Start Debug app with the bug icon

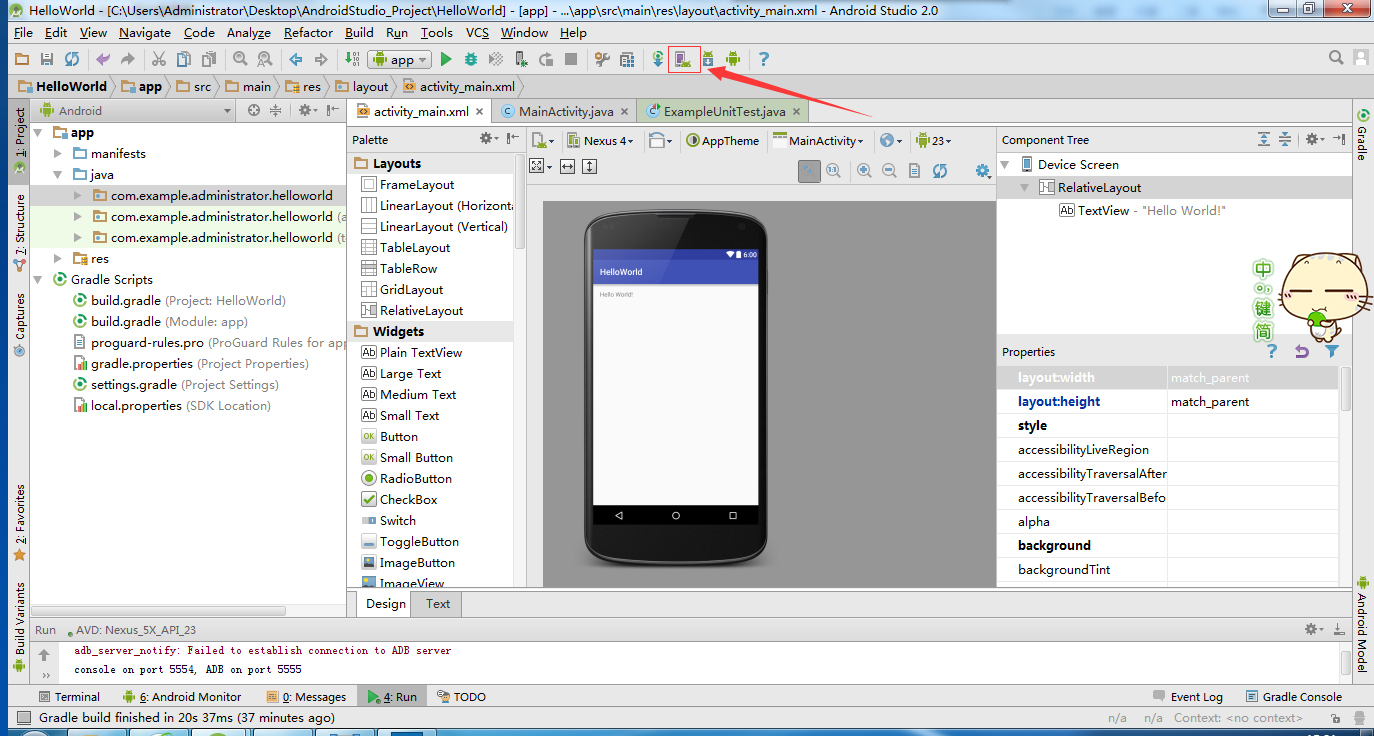[471, 59]
